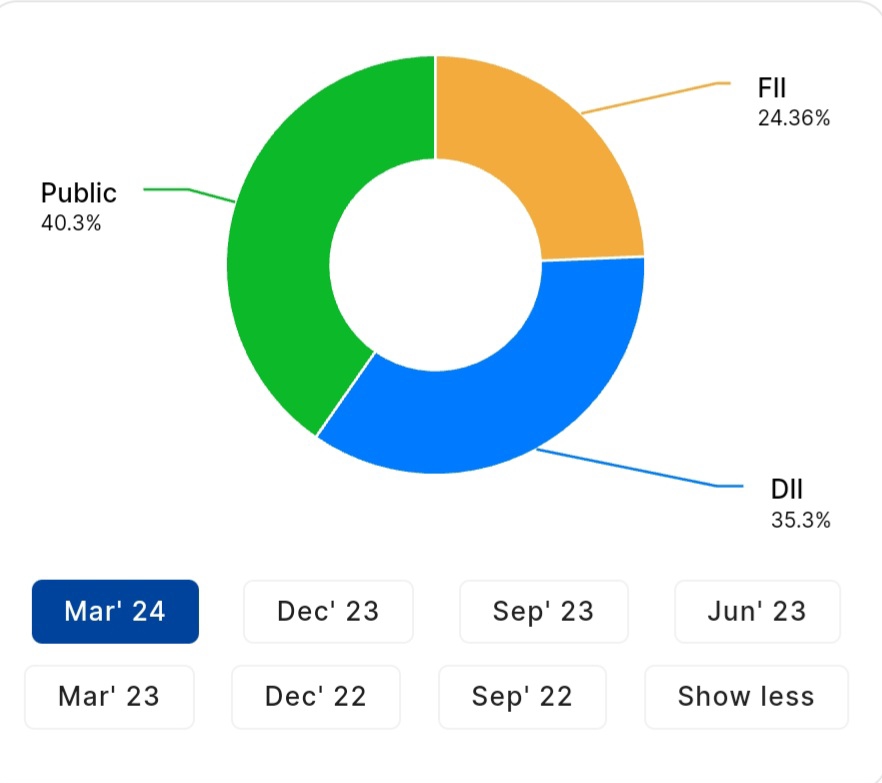Switch to the Sep' 22 period
The width and height of the screenshot is (882, 783).
522,696
